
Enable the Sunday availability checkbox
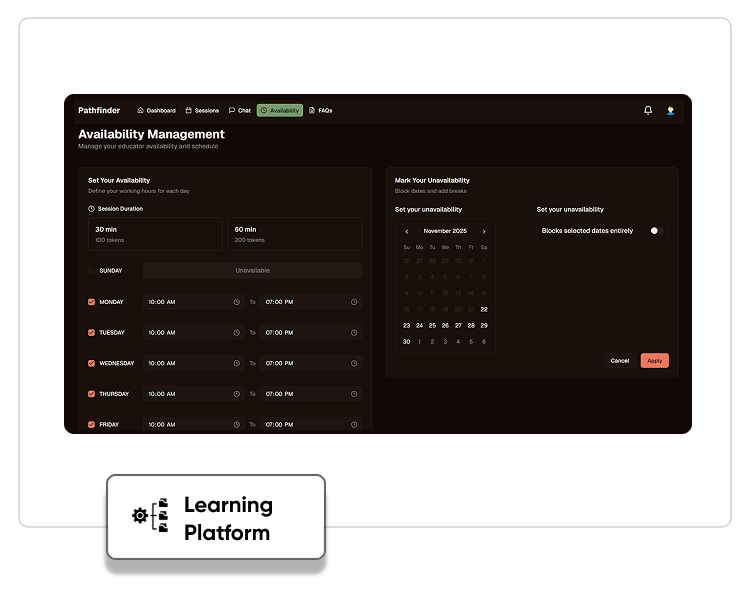(x=92, y=270)
